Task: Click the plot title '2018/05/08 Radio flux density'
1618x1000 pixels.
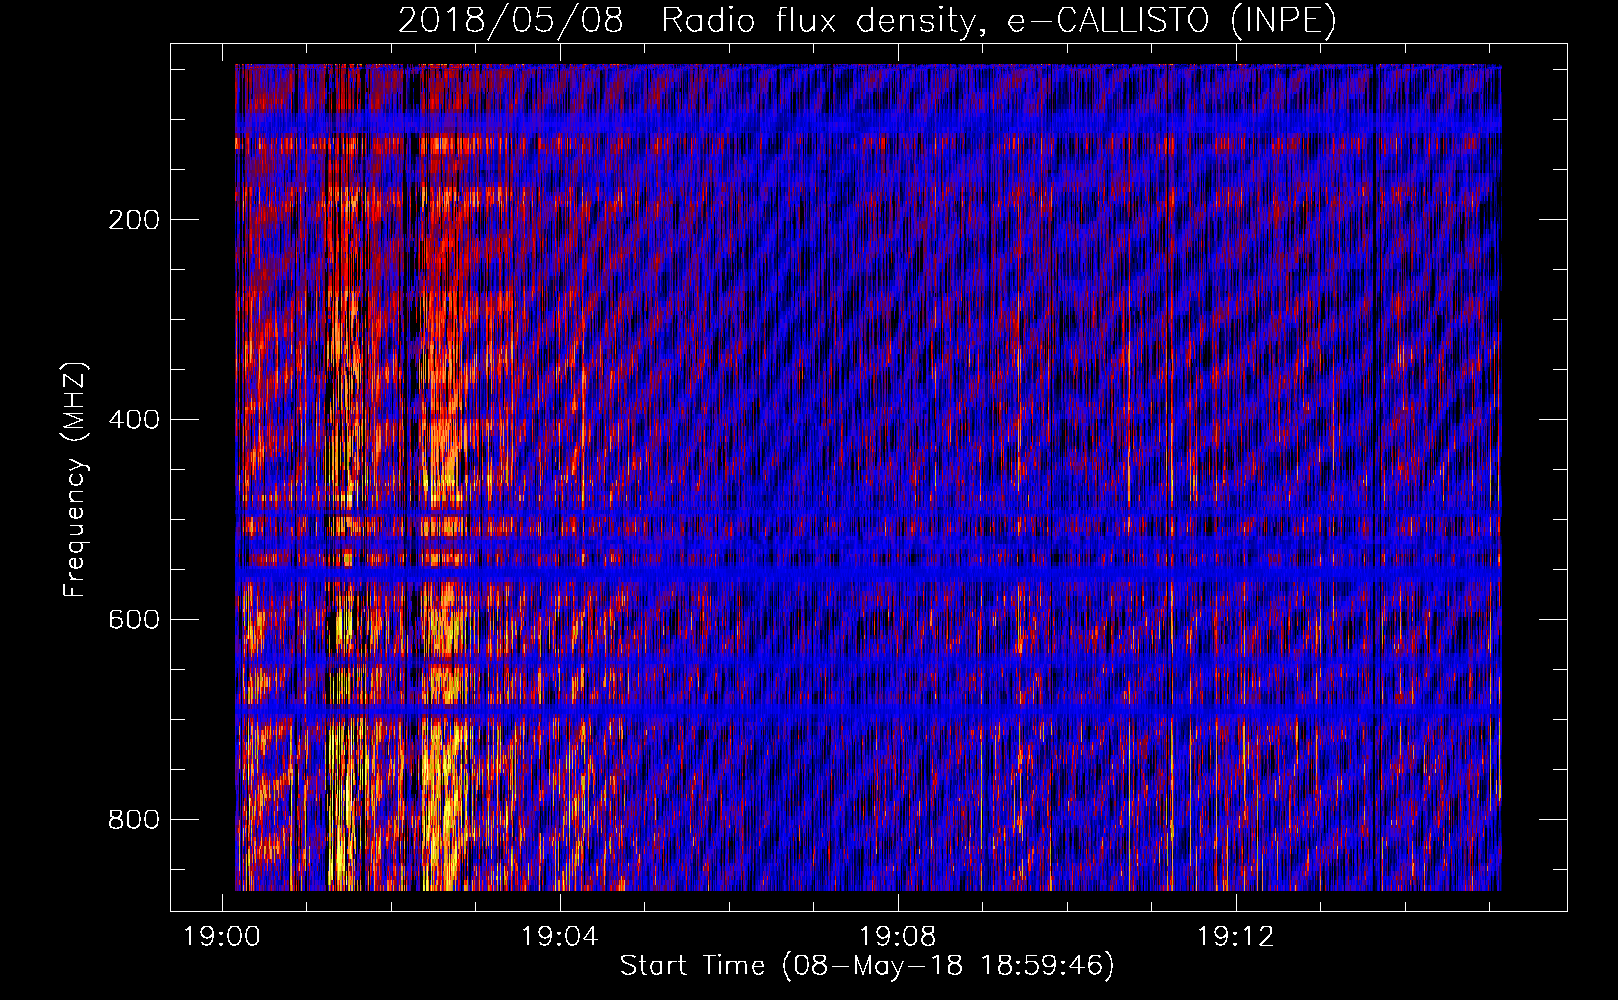Action: (x=867, y=20)
